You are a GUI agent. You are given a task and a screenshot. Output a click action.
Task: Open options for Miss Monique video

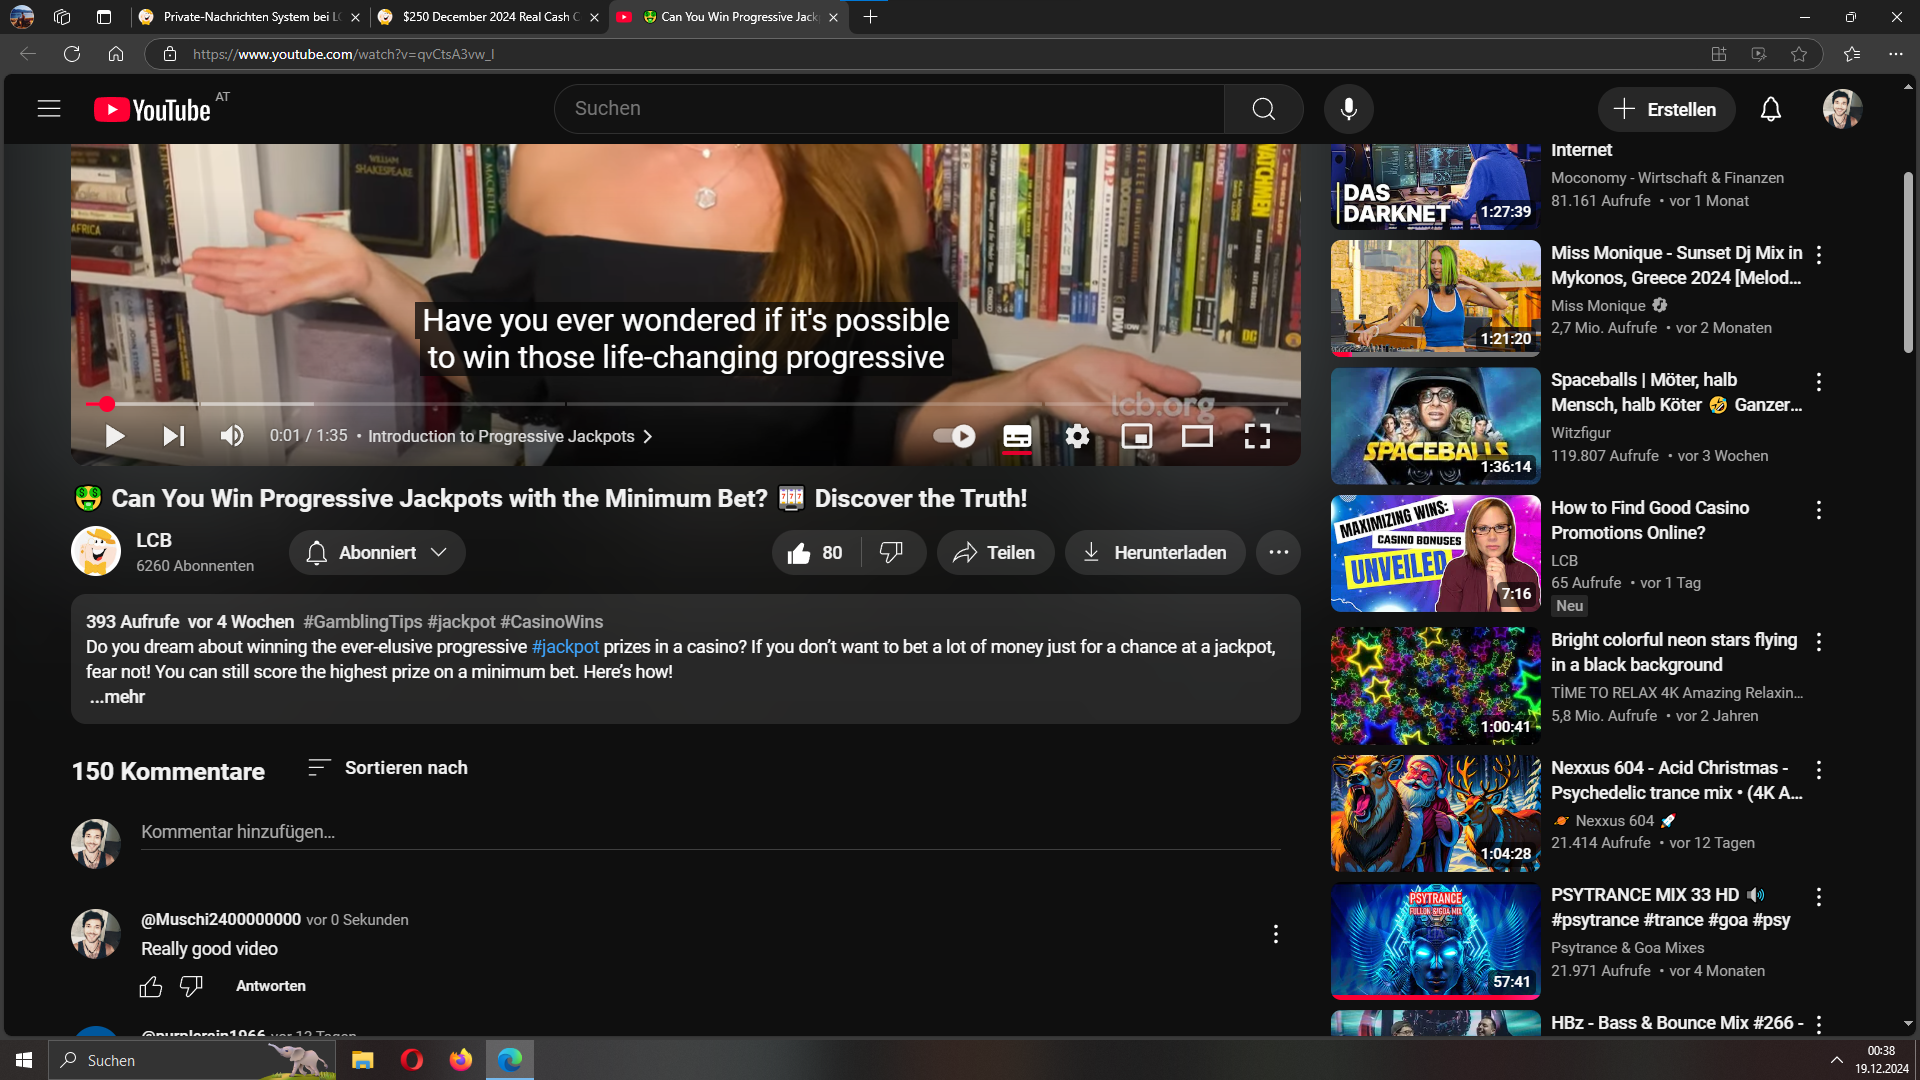(1819, 255)
